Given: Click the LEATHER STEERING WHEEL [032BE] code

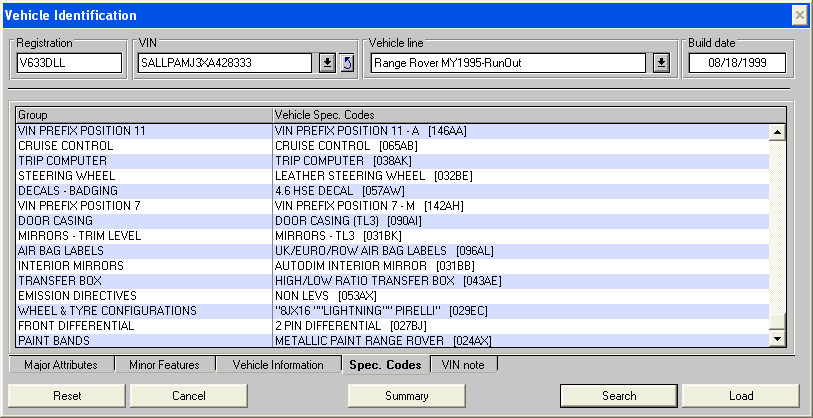Looking at the screenshot, I should pos(374,176).
